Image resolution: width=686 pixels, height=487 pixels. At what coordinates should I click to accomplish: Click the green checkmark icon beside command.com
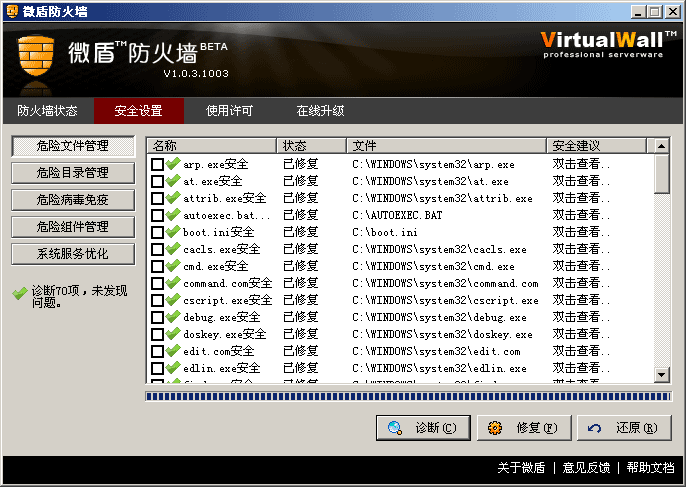[173, 283]
